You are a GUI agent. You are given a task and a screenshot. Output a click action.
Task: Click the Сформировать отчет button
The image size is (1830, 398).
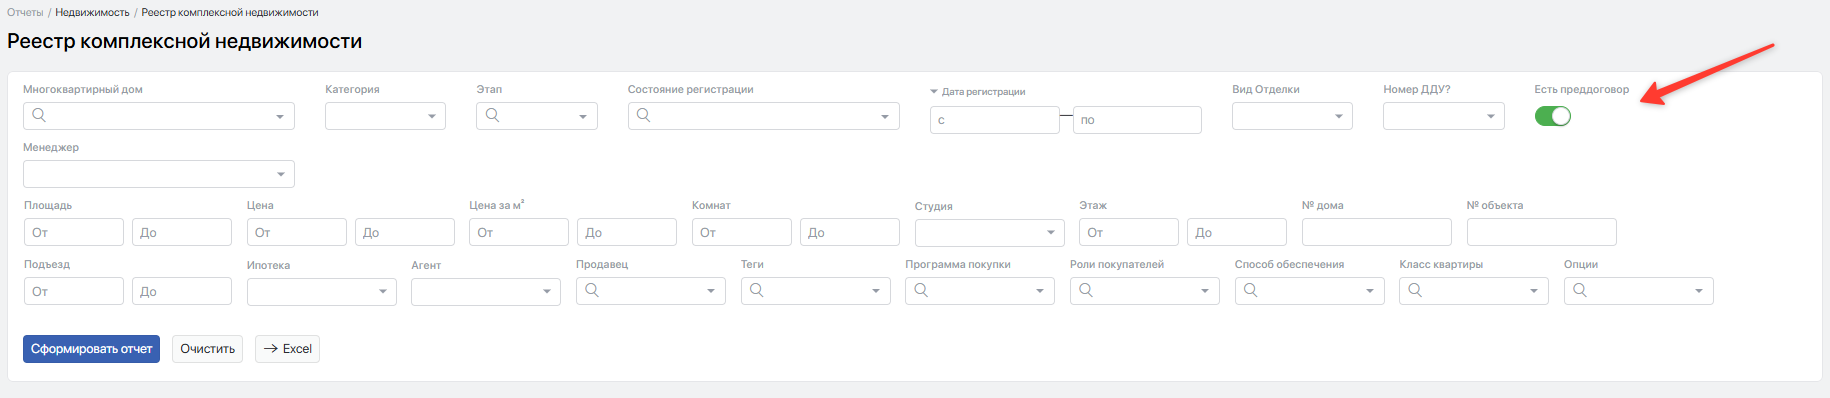[91, 349]
